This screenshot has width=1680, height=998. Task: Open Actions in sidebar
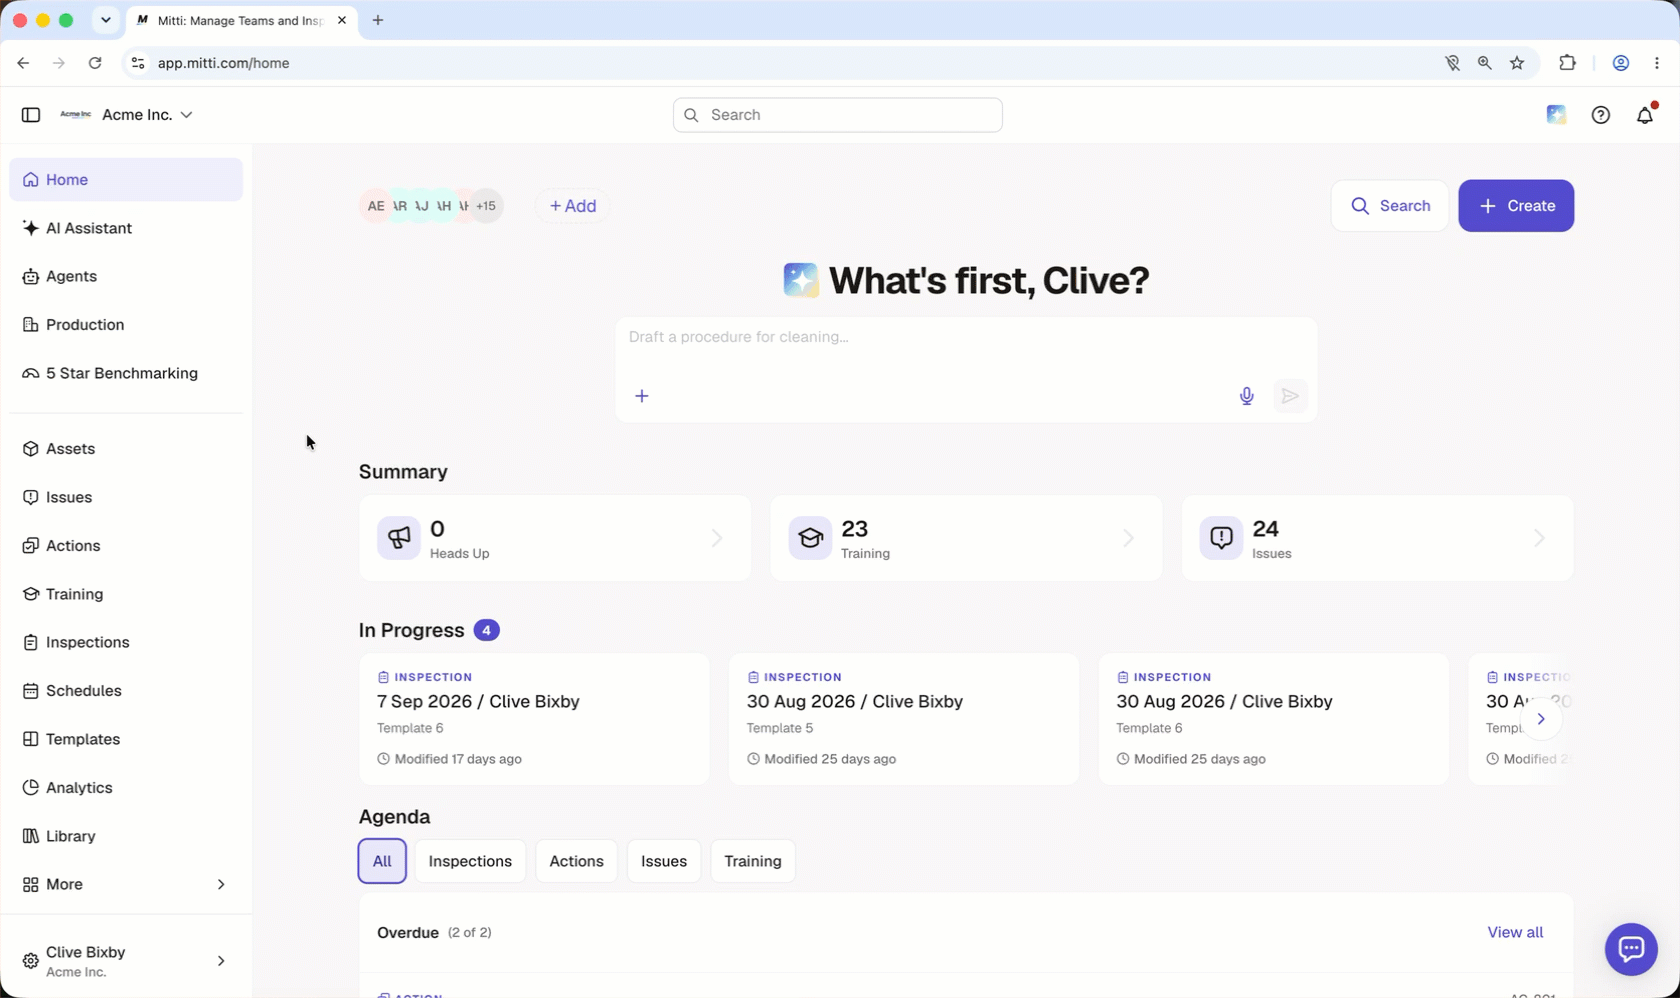tap(126, 546)
